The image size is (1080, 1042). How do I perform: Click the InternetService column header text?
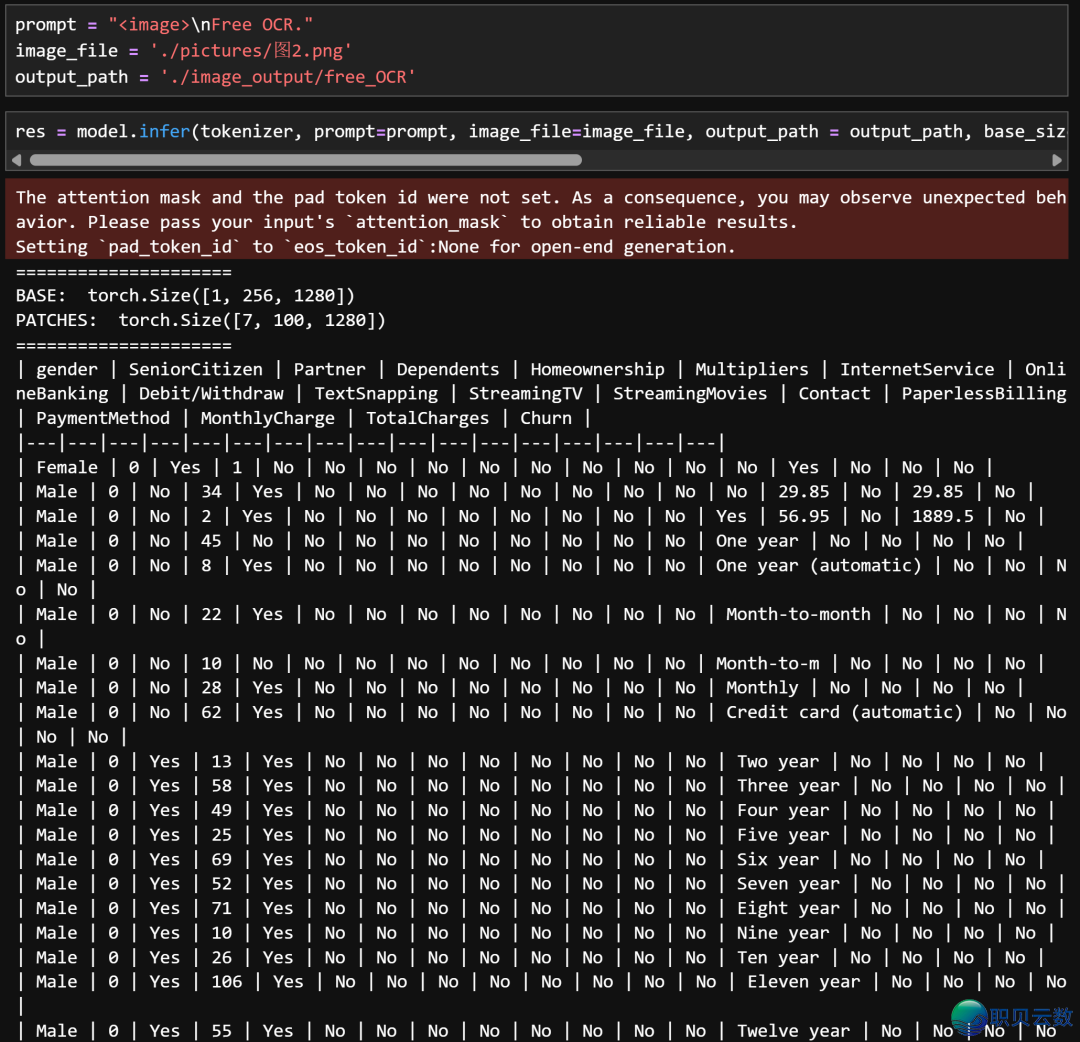coord(917,369)
